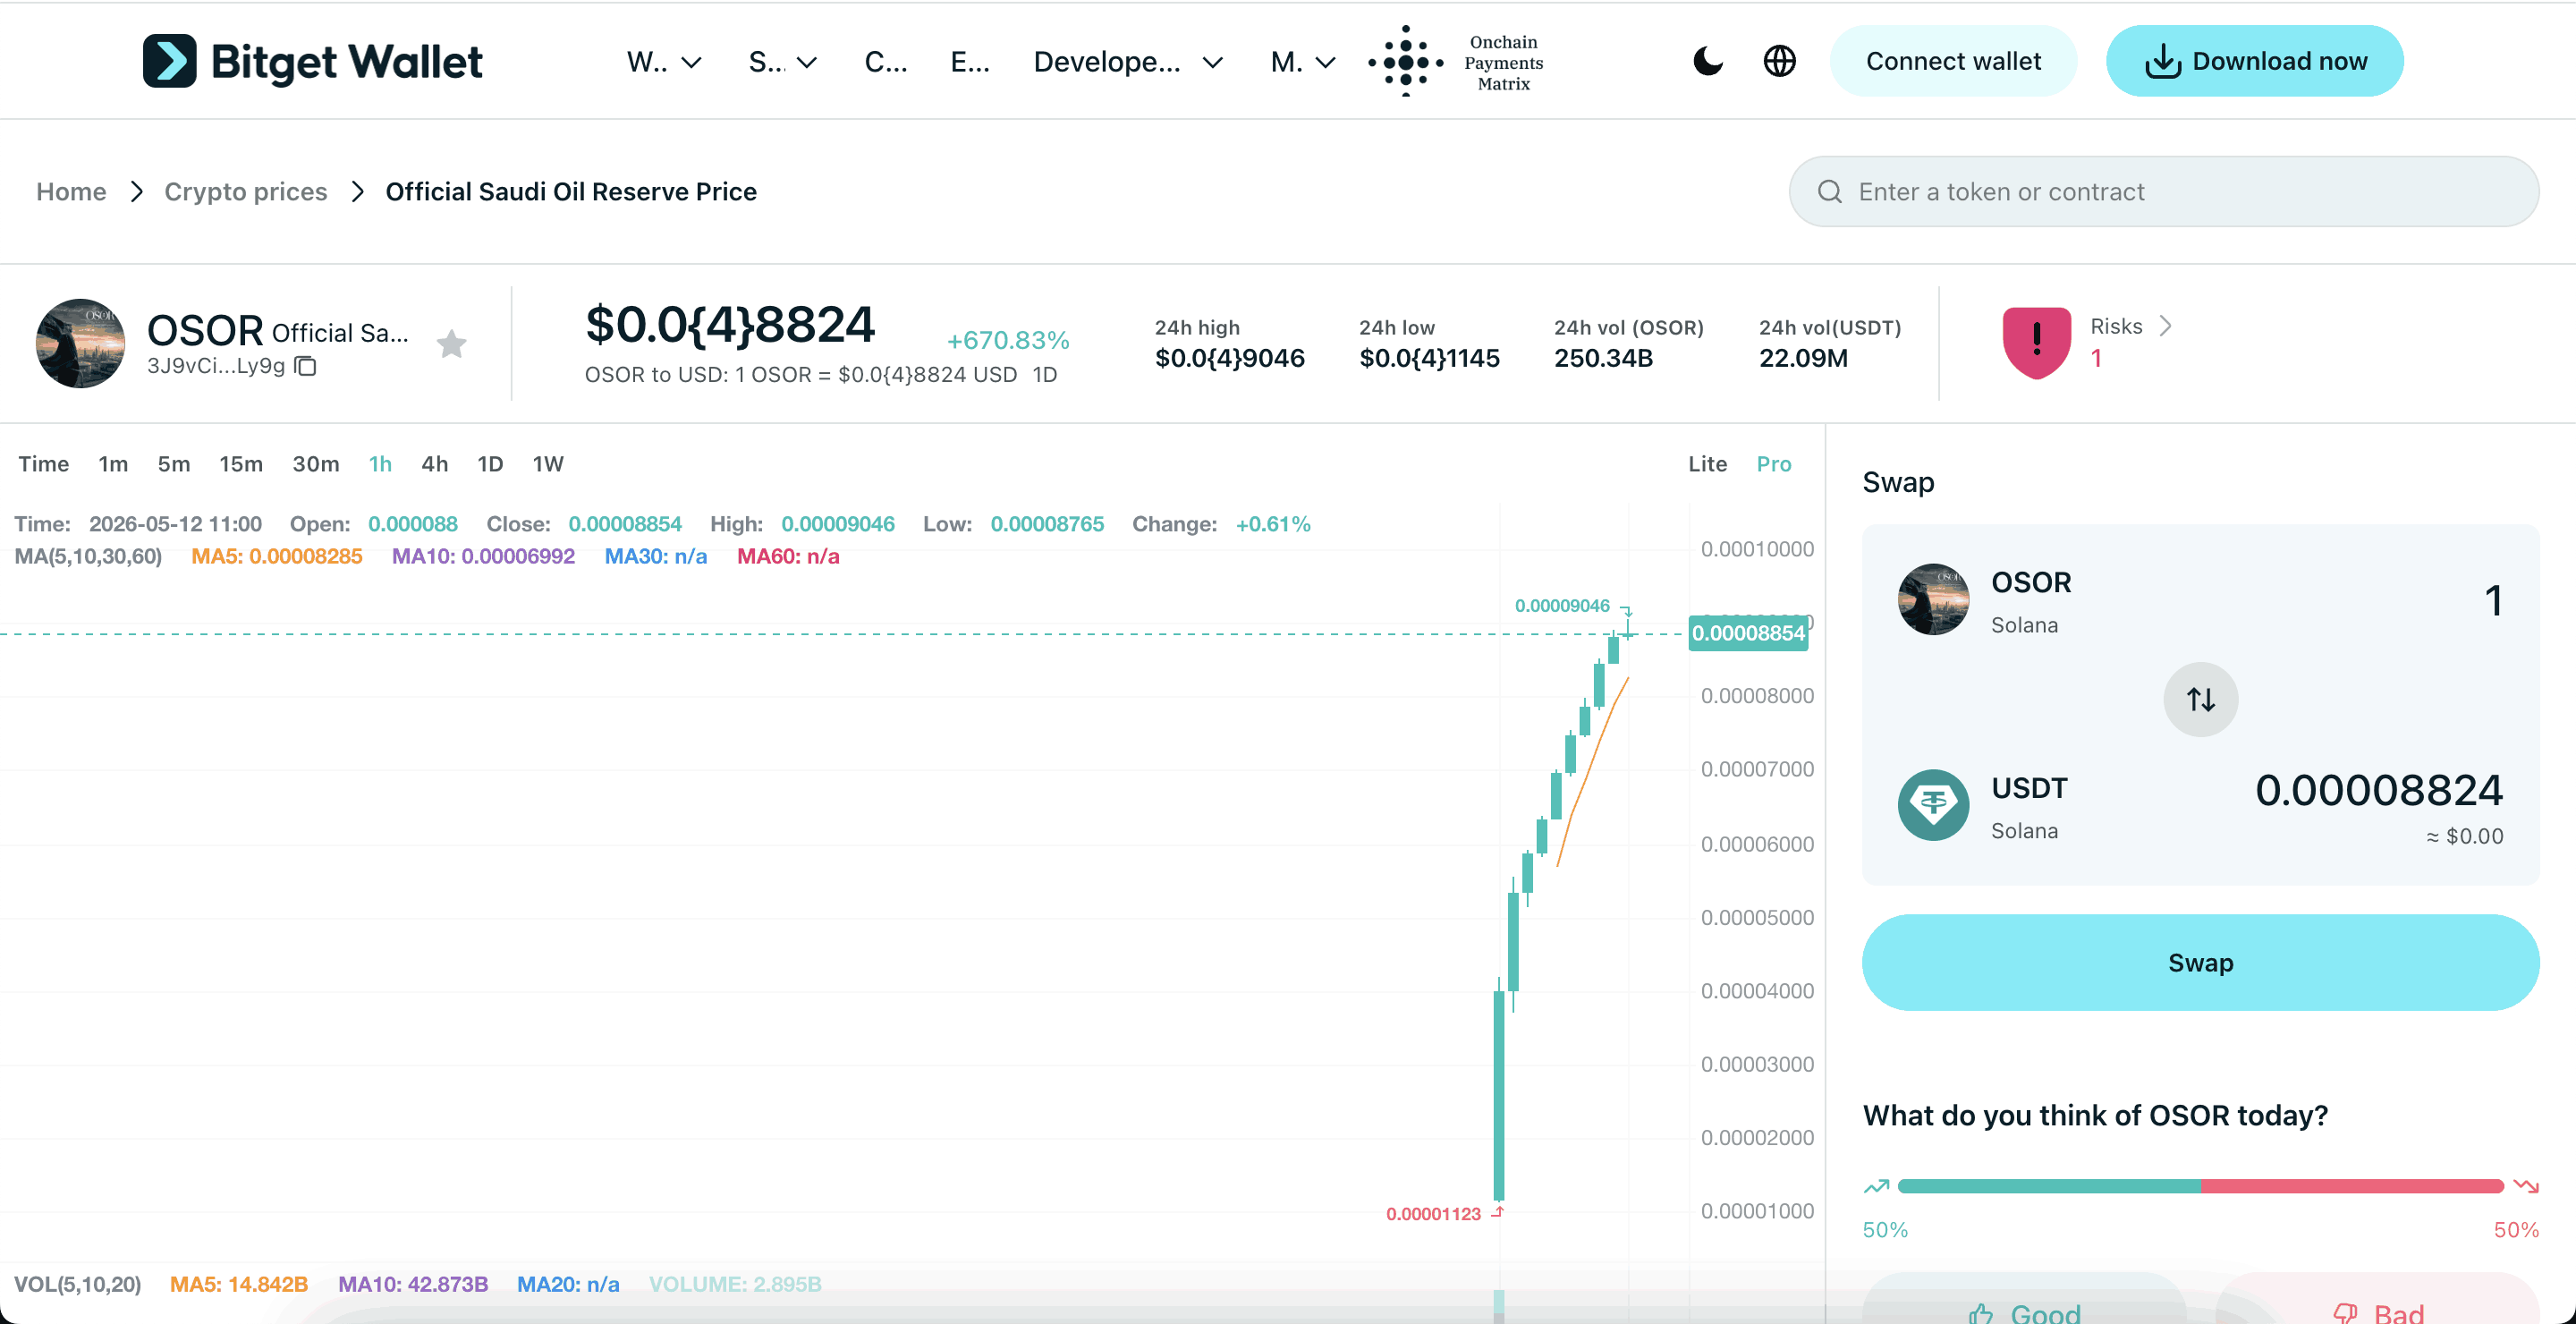Viewport: 2576px width, 1324px height.
Task: Click the 24h low value $0.0{4}1145
Action: click(1429, 358)
